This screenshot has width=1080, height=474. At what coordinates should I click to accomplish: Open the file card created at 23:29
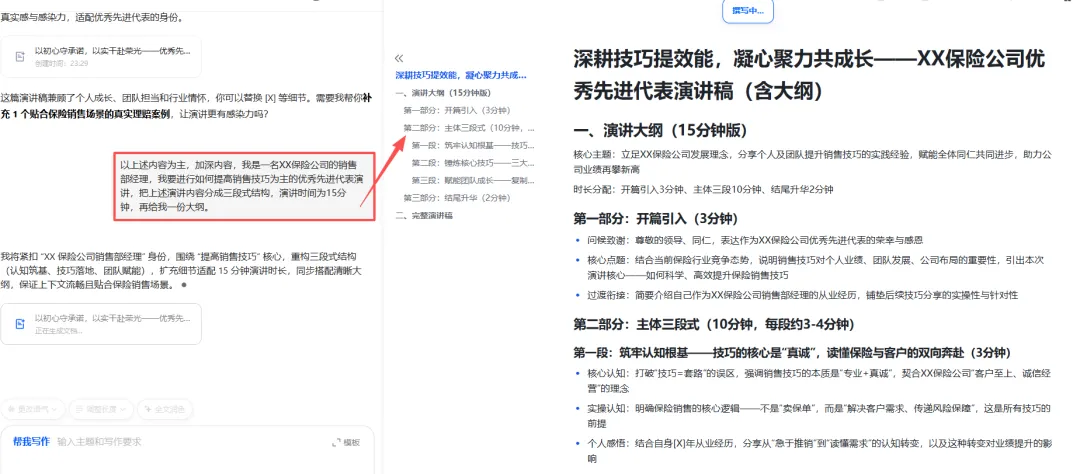(x=101, y=56)
